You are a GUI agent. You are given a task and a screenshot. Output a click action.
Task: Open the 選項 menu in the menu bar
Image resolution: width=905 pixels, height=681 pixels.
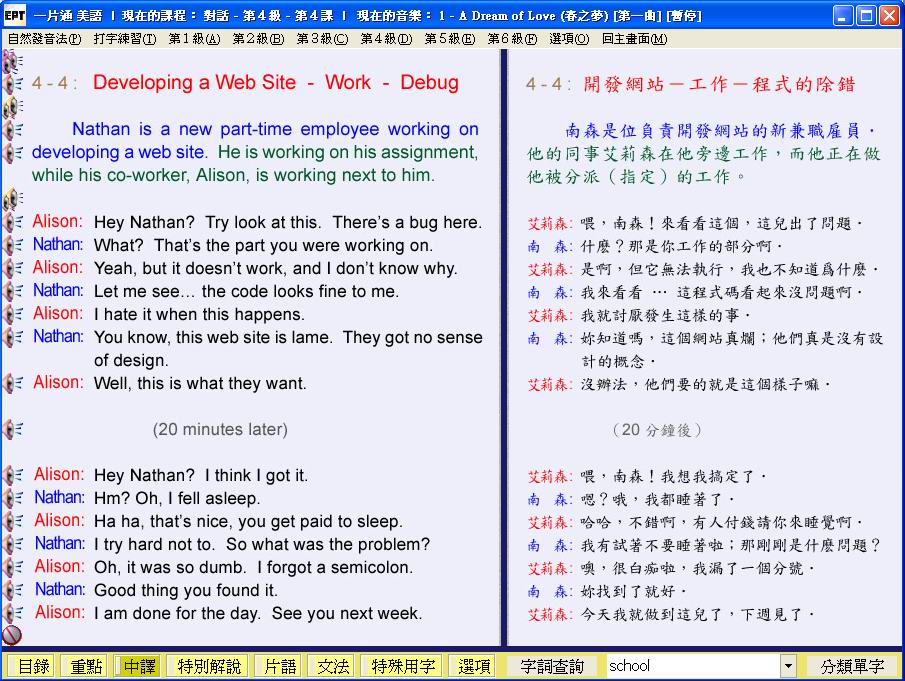point(569,39)
